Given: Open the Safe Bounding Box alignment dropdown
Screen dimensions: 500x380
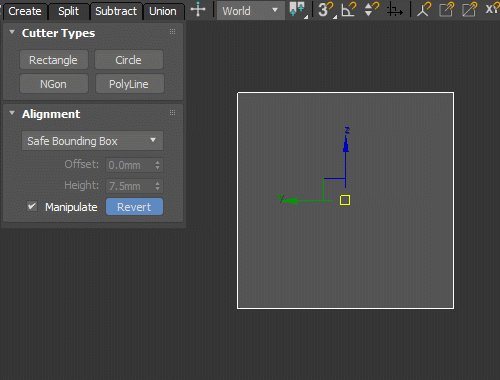Looking at the screenshot, I should 92,141.
